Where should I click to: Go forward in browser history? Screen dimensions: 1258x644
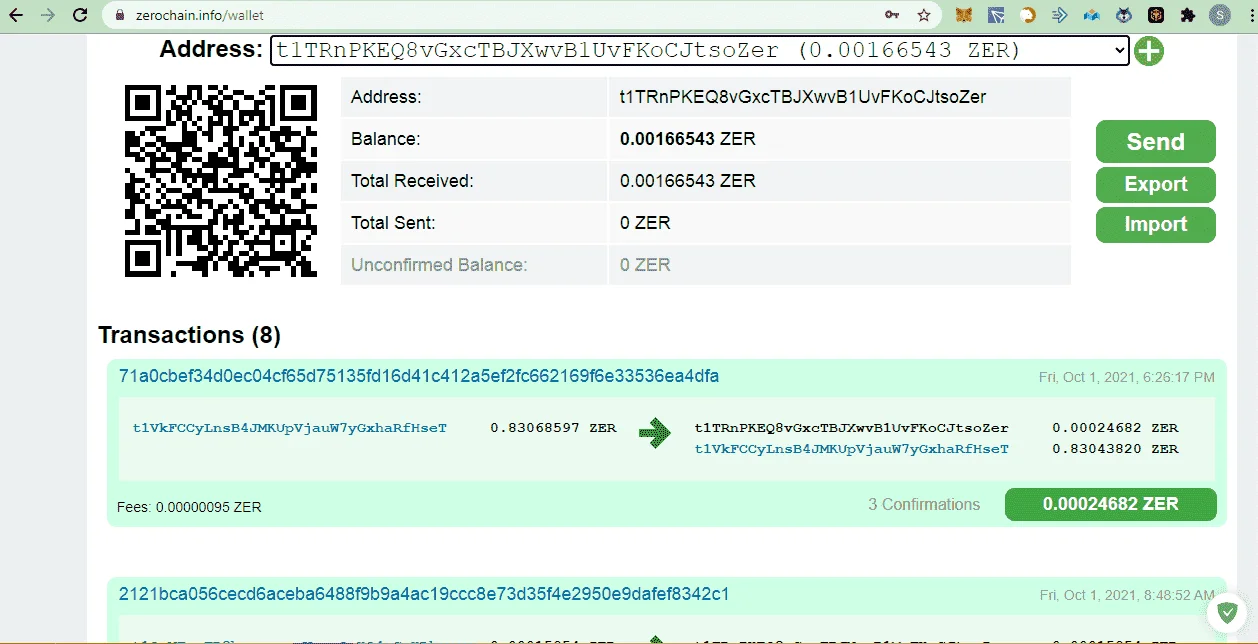click(48, 16)
